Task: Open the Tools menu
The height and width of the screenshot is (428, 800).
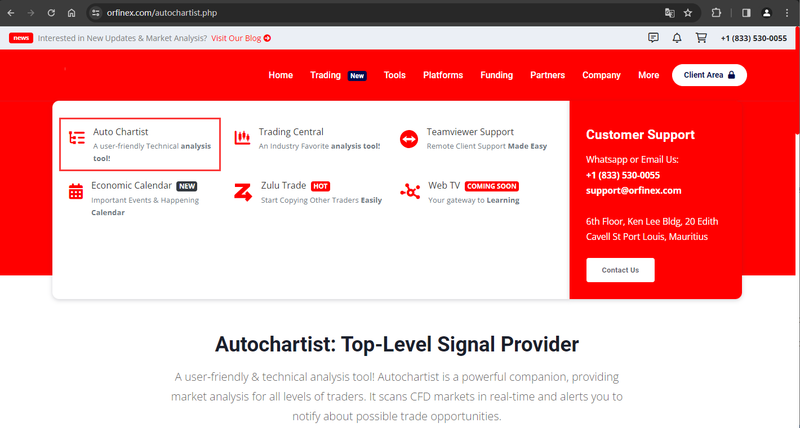Action: pos(394,75)
